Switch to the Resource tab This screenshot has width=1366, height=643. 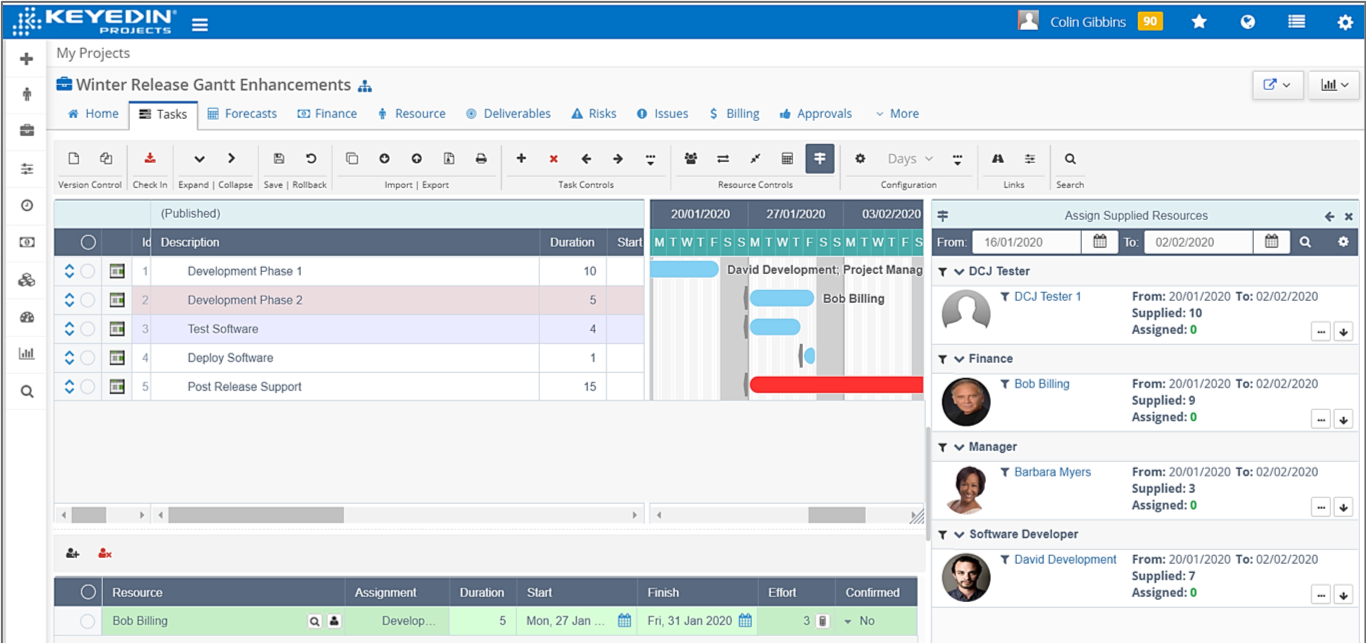coord(411,114)
